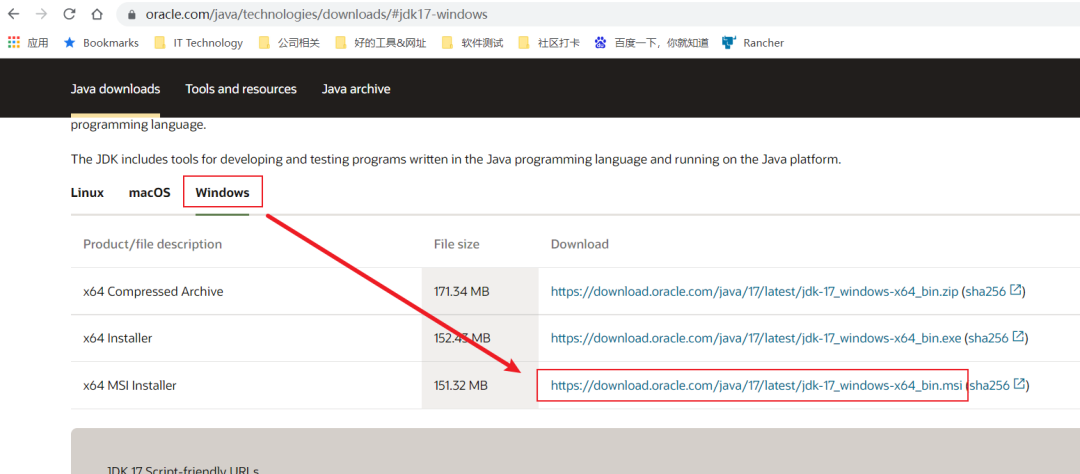Open sha256 link for MSI Installer
Image resolution: width=1080 pixels, height=474 pixels.
[990, 386]
